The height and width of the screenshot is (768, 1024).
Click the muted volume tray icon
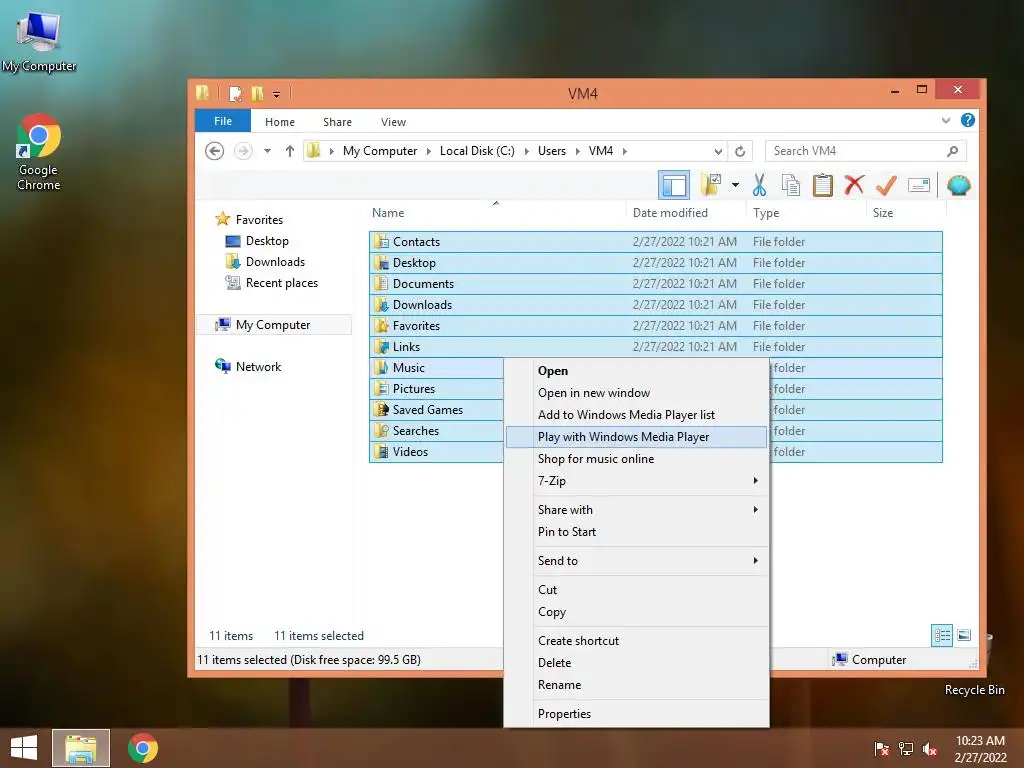coord(930,749)
